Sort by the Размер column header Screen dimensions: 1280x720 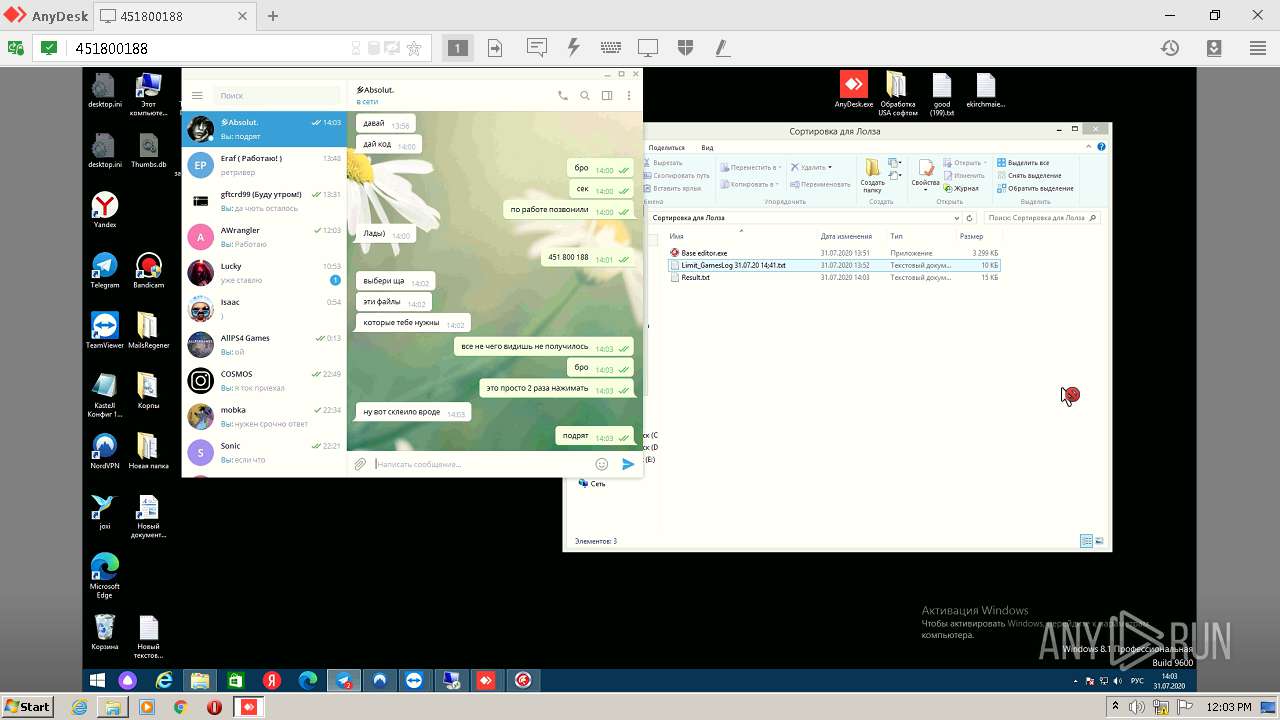pyautogui.click(x=971, y=236)
